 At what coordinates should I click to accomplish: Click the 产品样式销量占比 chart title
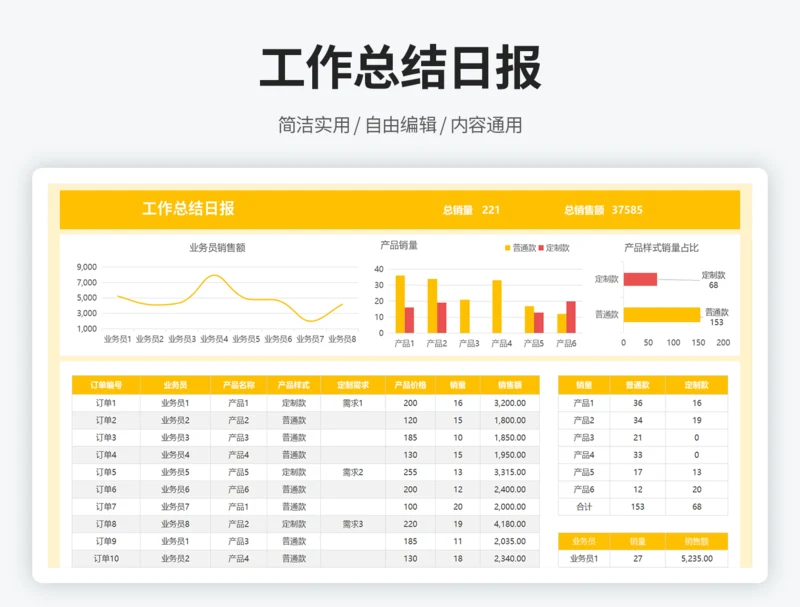(661, 248)
